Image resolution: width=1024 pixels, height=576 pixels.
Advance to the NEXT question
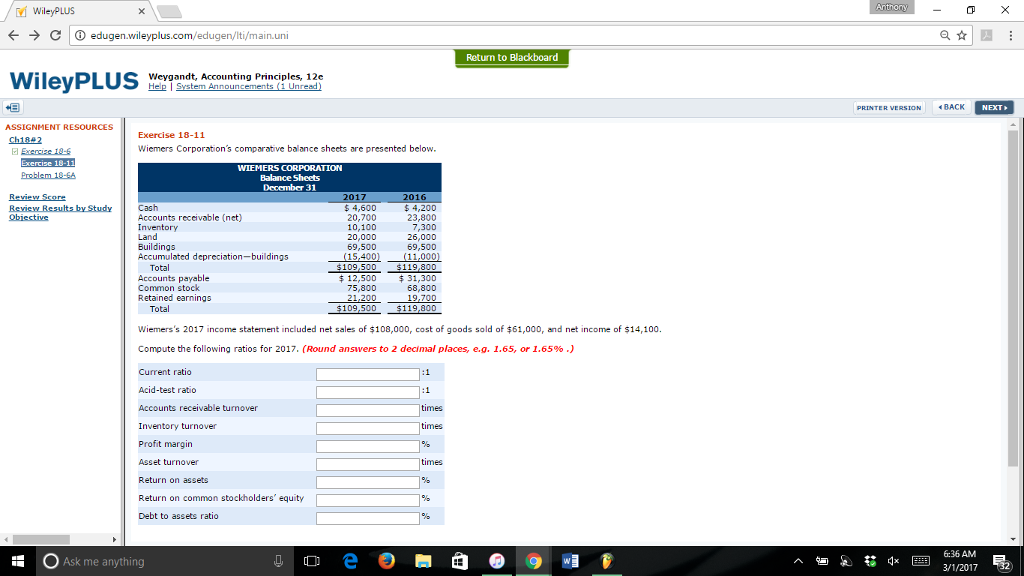click(x=994, y=108)
